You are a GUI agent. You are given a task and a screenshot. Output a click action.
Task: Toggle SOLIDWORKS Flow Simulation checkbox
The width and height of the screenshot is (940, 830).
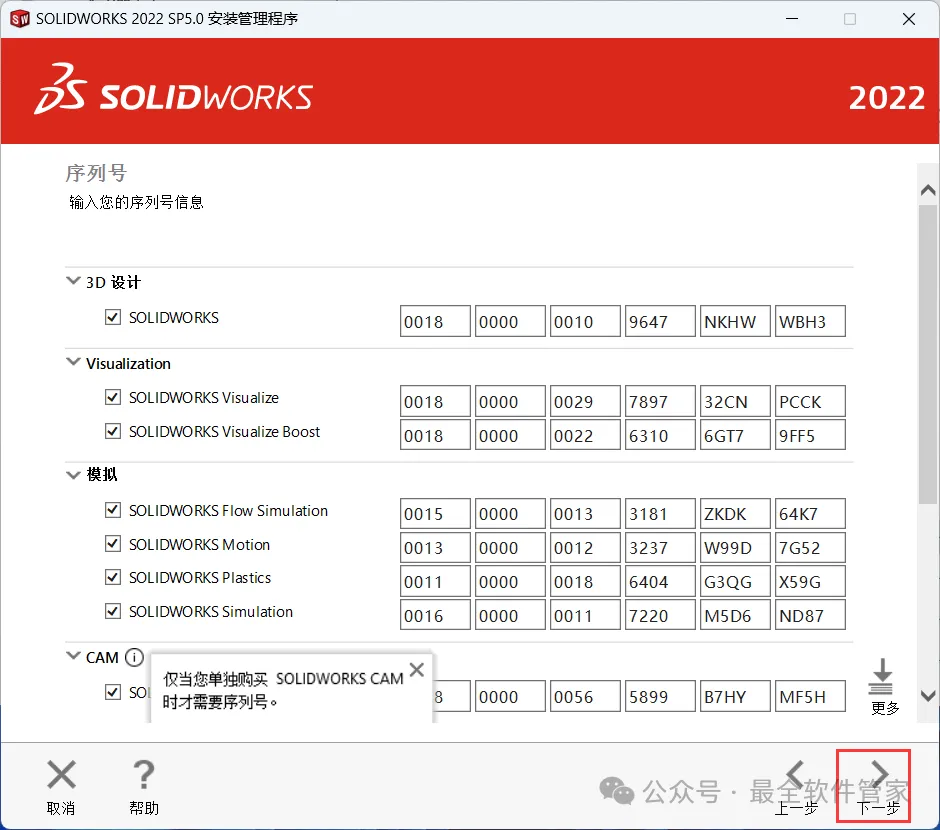(x=113, y=510)
